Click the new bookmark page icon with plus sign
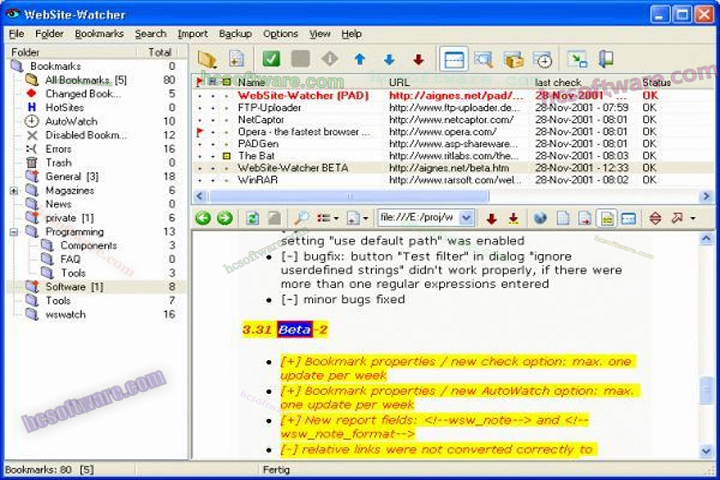This screenshot has height=480, width=720. [236, 59]
